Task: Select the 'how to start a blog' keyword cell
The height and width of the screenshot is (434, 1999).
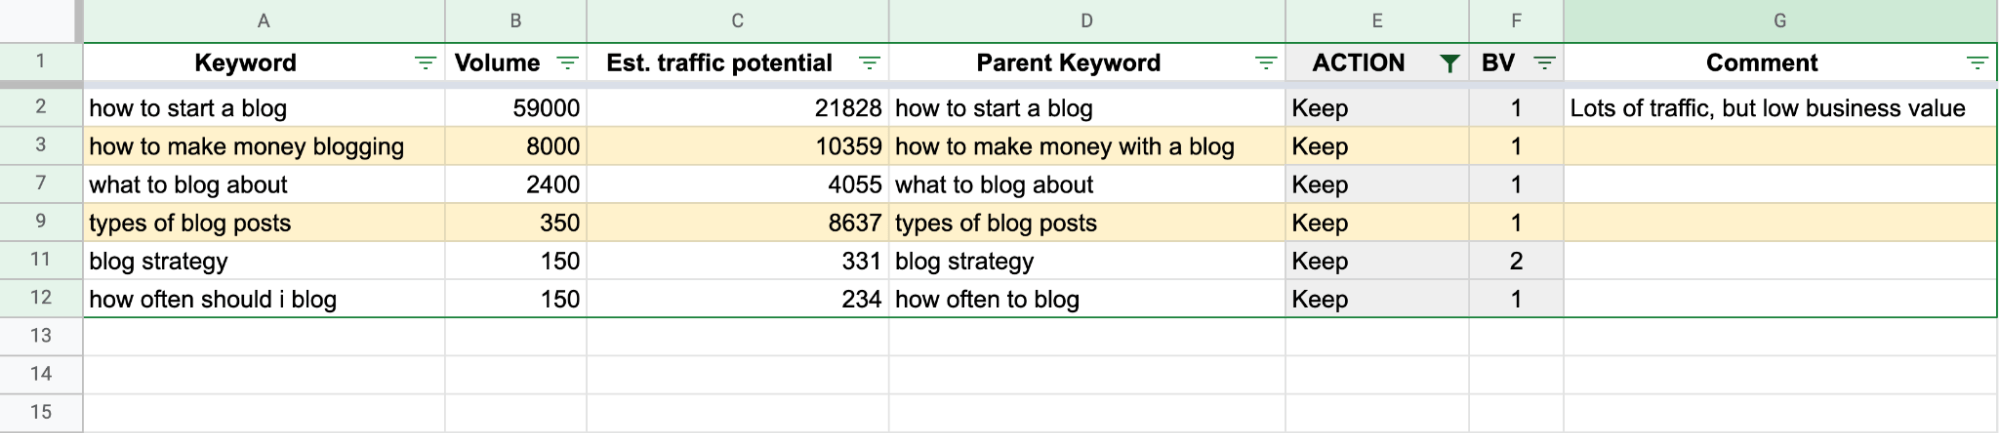Action: [x=264, y=108]
